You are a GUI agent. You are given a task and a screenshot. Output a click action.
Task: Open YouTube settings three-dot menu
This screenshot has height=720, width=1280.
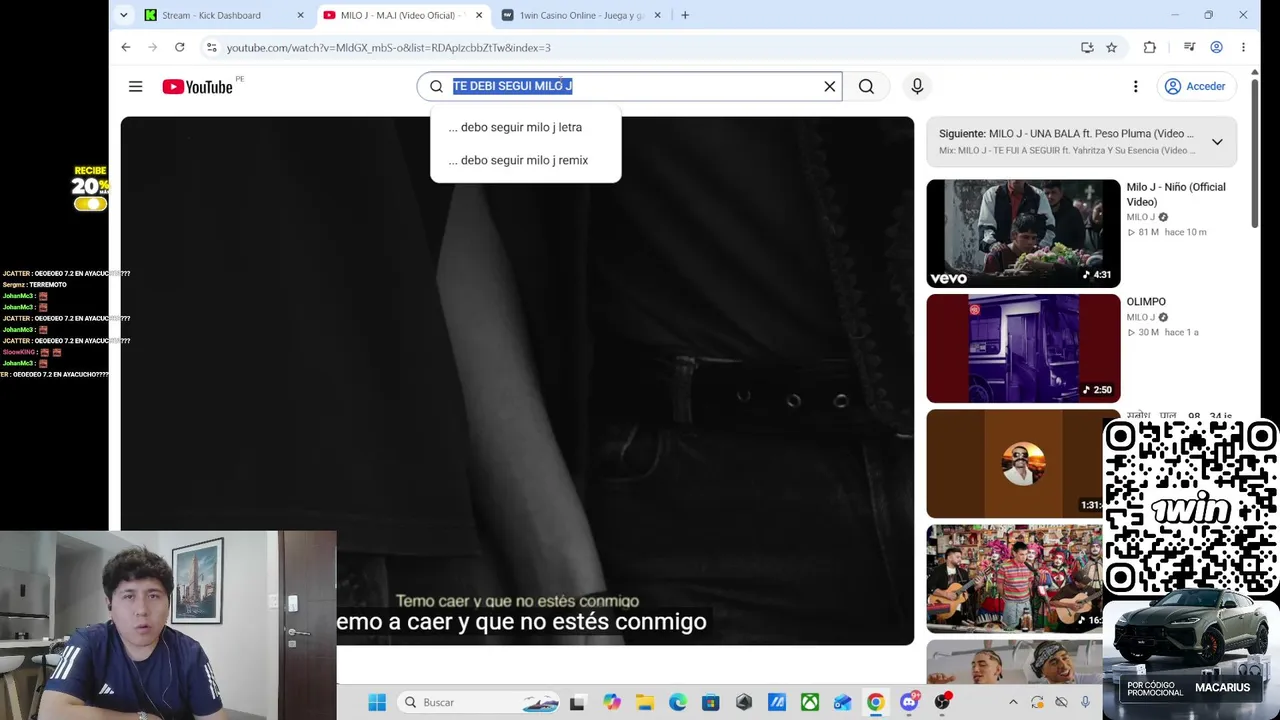[1135, 87]
